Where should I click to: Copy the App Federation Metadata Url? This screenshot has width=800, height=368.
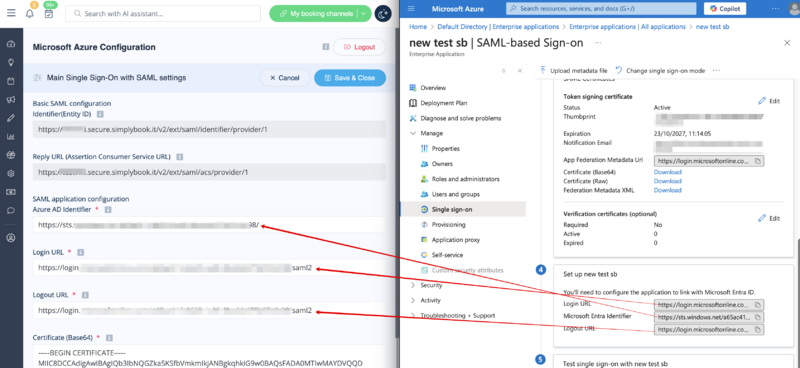758,161
